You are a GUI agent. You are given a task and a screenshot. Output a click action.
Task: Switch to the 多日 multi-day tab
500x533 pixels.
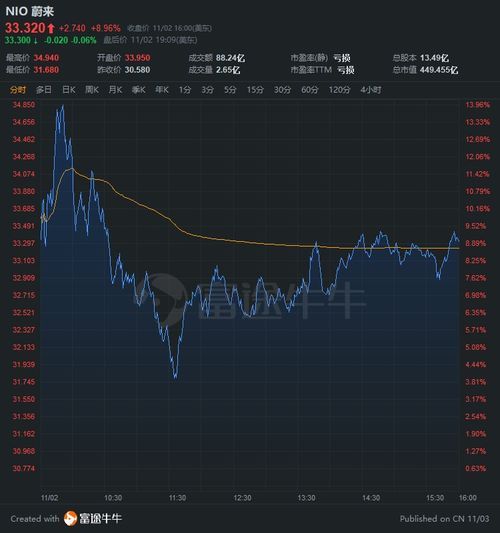pos(44,90)
